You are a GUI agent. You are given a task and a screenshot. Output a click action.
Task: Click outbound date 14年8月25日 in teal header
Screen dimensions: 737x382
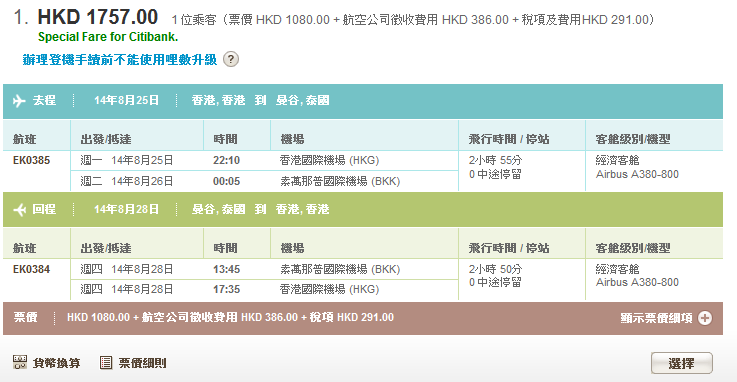click(126, 101)
